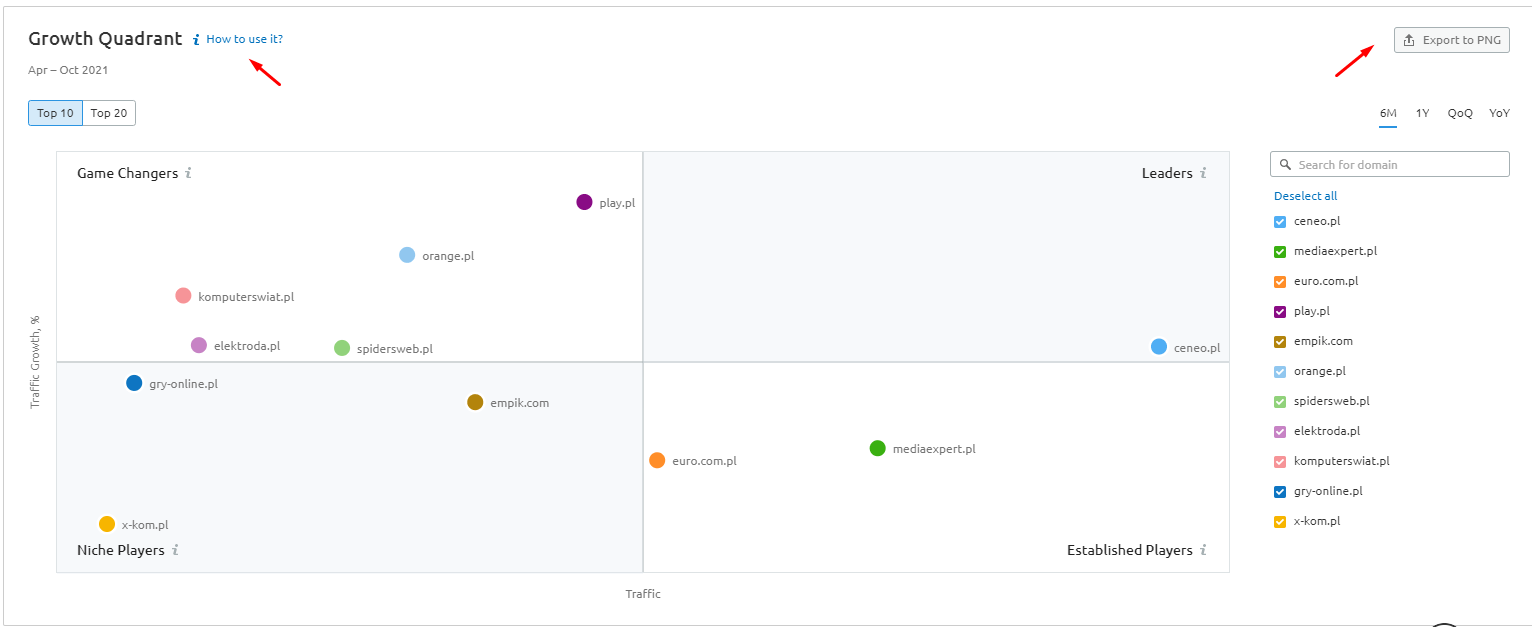Toggle the euro.com.pl checkbox
The image size is (1532, 627).
point(1280,282)
